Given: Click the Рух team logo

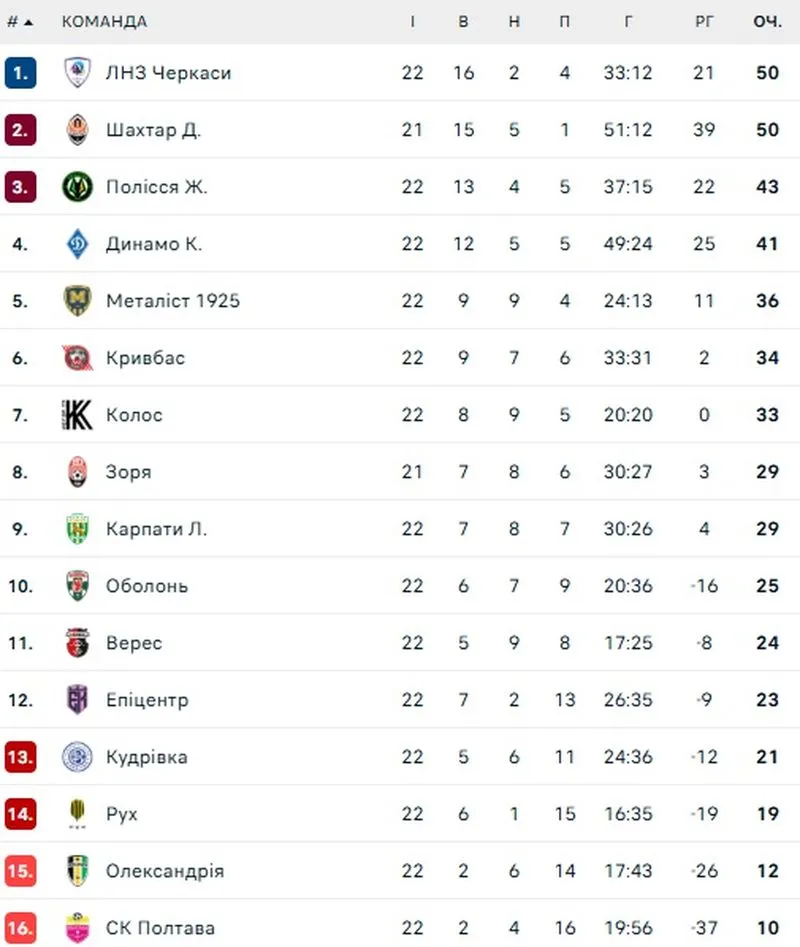Looking at the screenshot, I should (x=77, y=814).
